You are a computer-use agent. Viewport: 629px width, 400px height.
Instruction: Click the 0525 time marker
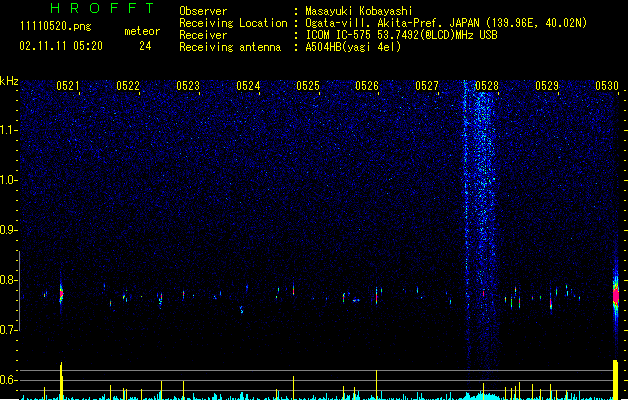tap(308, 86)
